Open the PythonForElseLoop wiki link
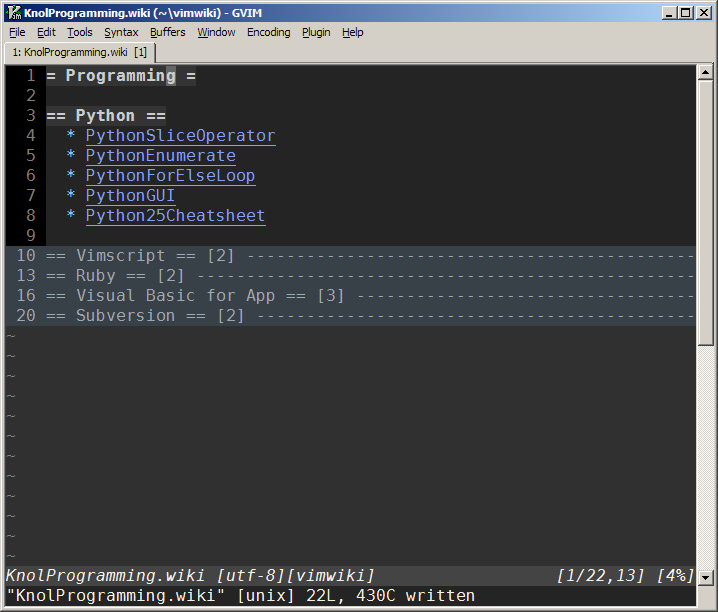Viewport: 718px width, 612px height. [x=170, y=176]
